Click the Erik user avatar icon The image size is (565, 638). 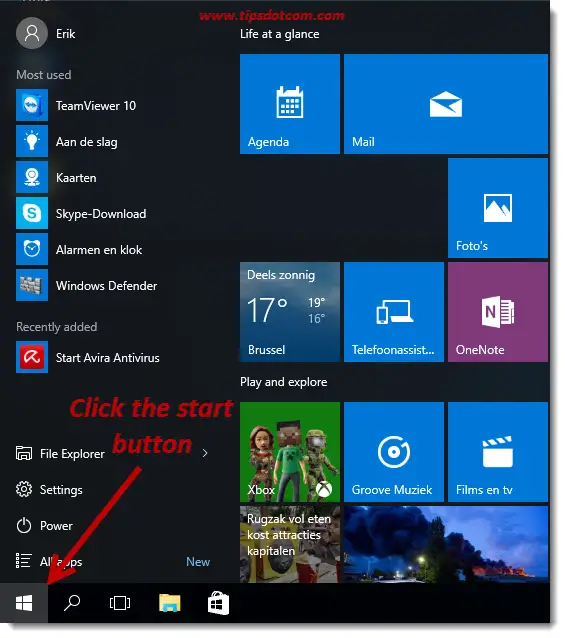(32, 33)
